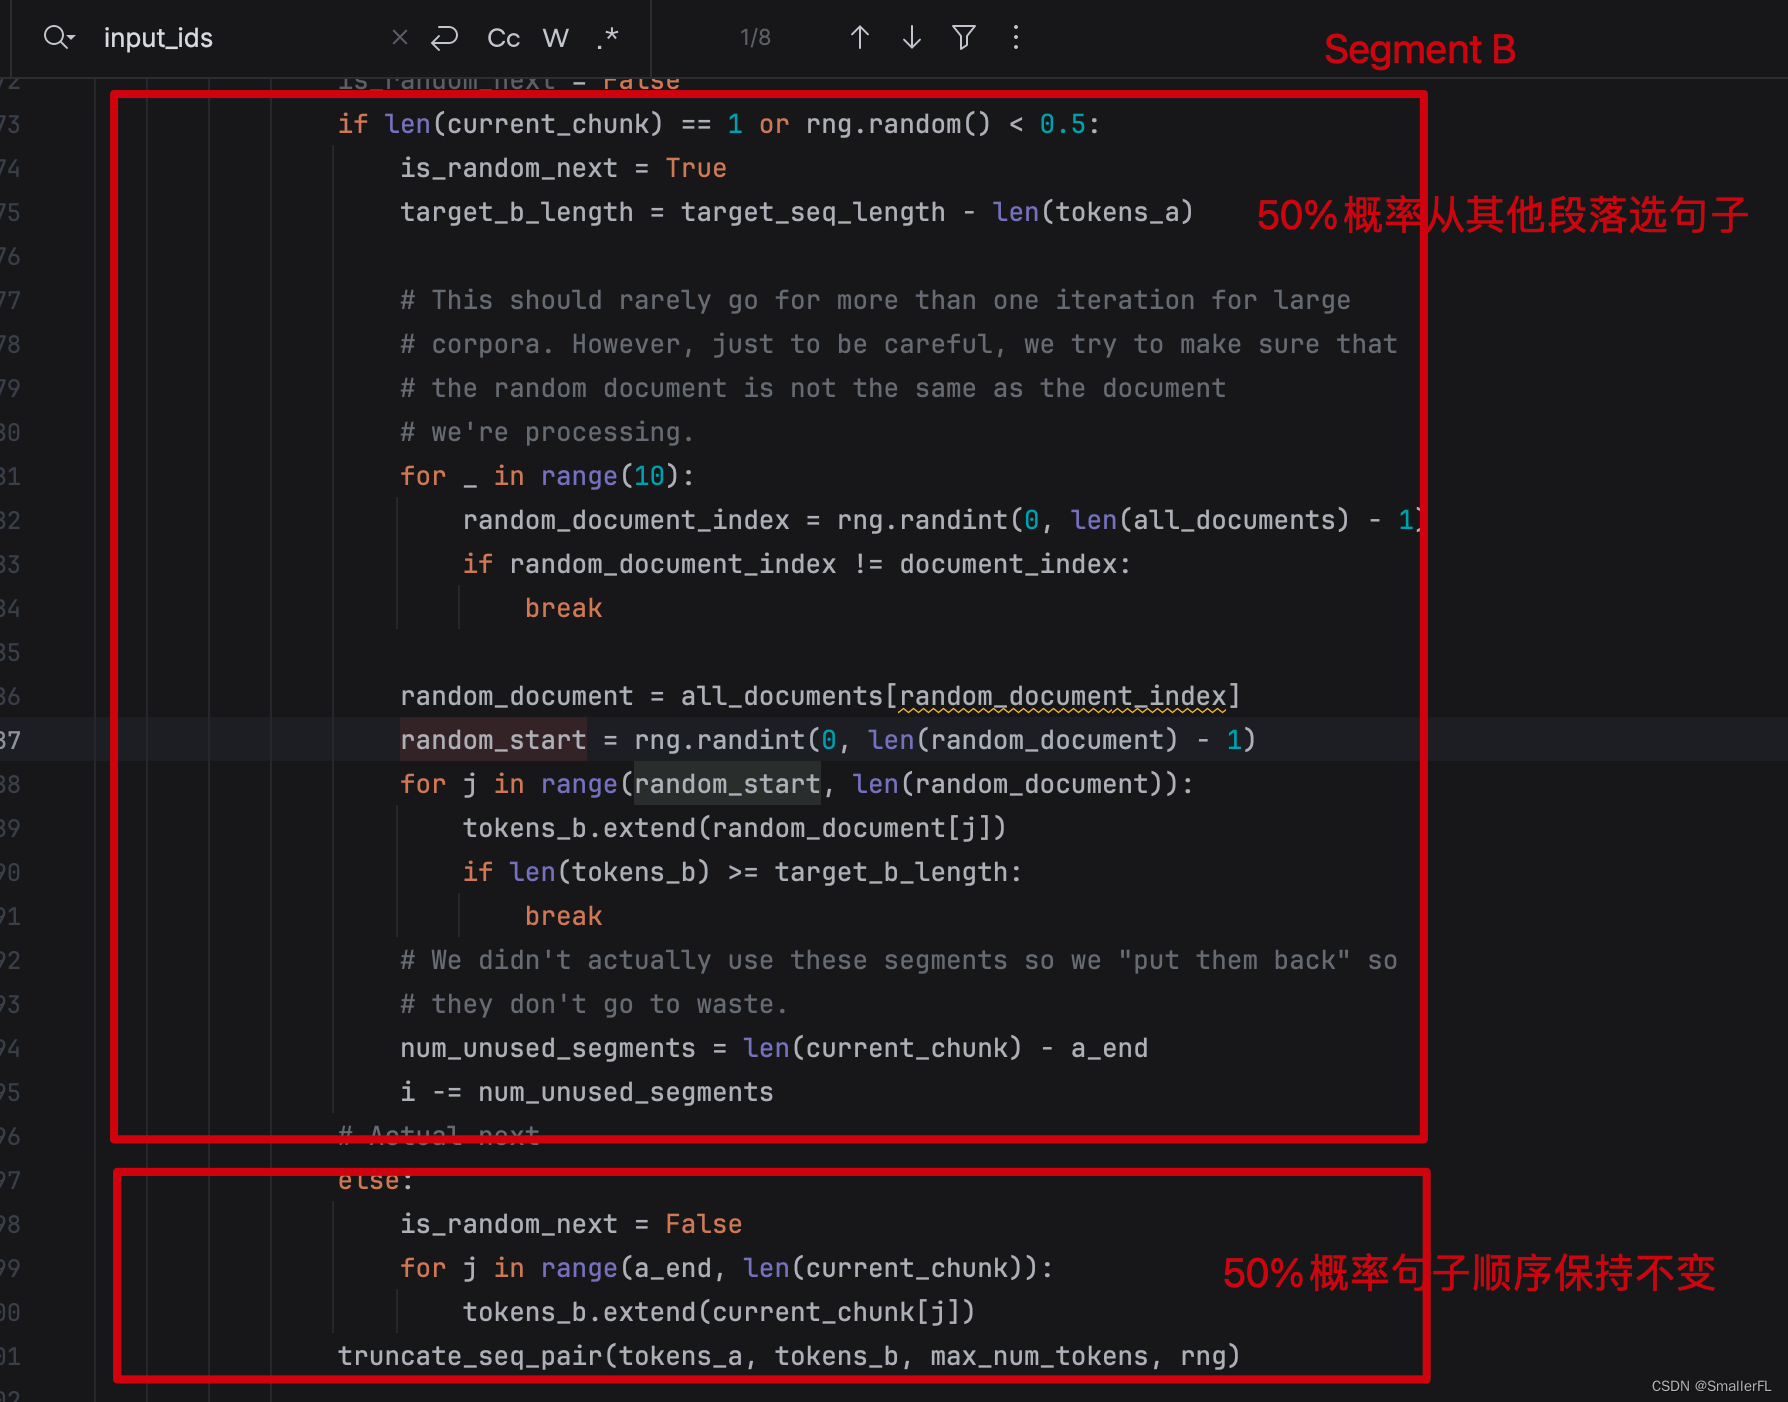The image size is (1788, 1402).
Task: Click 'target_b_length = target_seq_length' line
Action: click(x=797, y=212)
